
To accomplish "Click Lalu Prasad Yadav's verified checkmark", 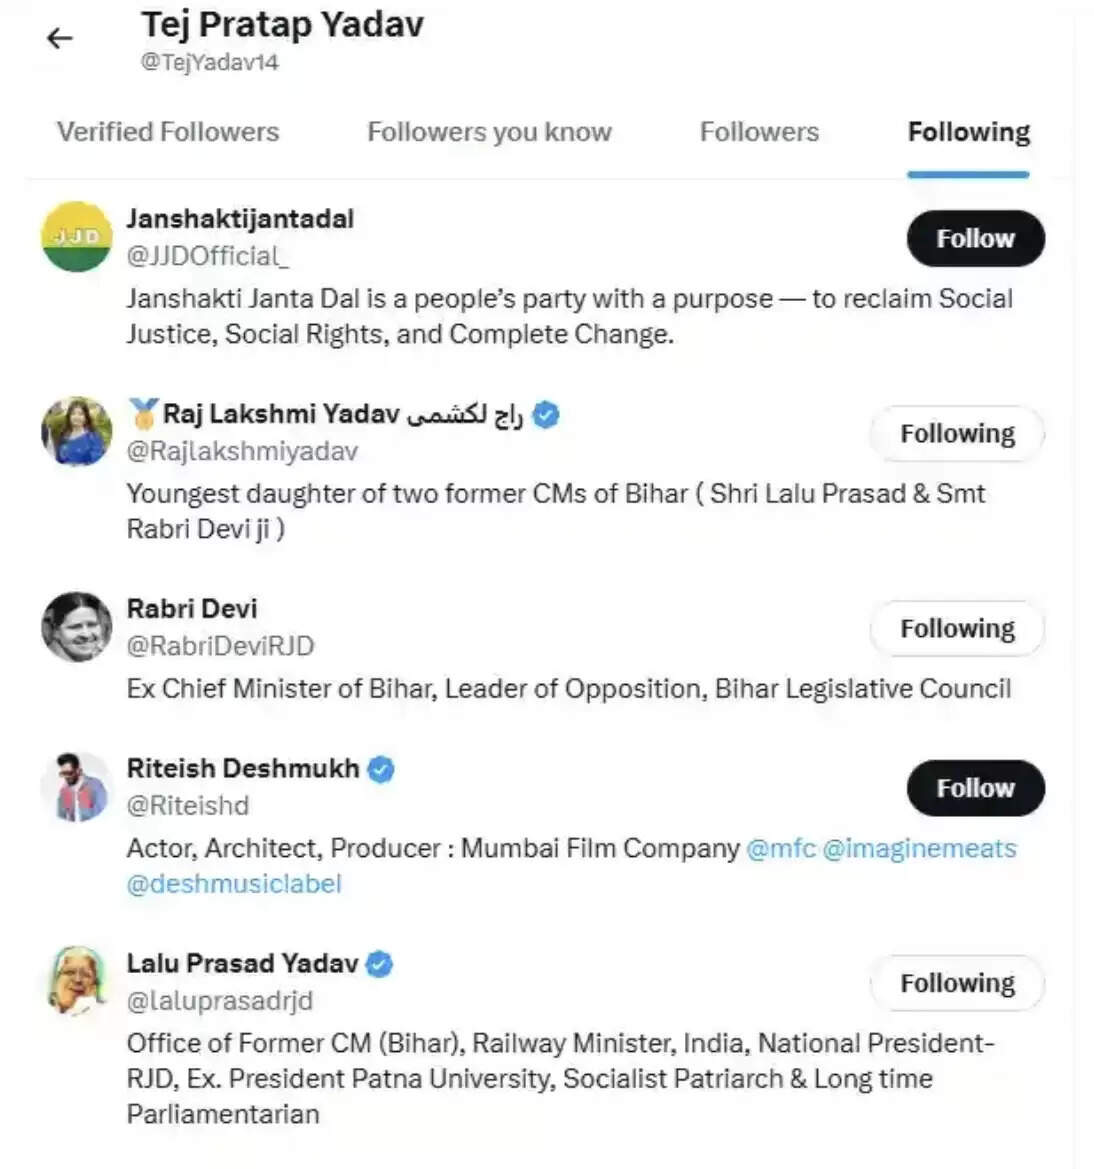I will click(379, 964).
